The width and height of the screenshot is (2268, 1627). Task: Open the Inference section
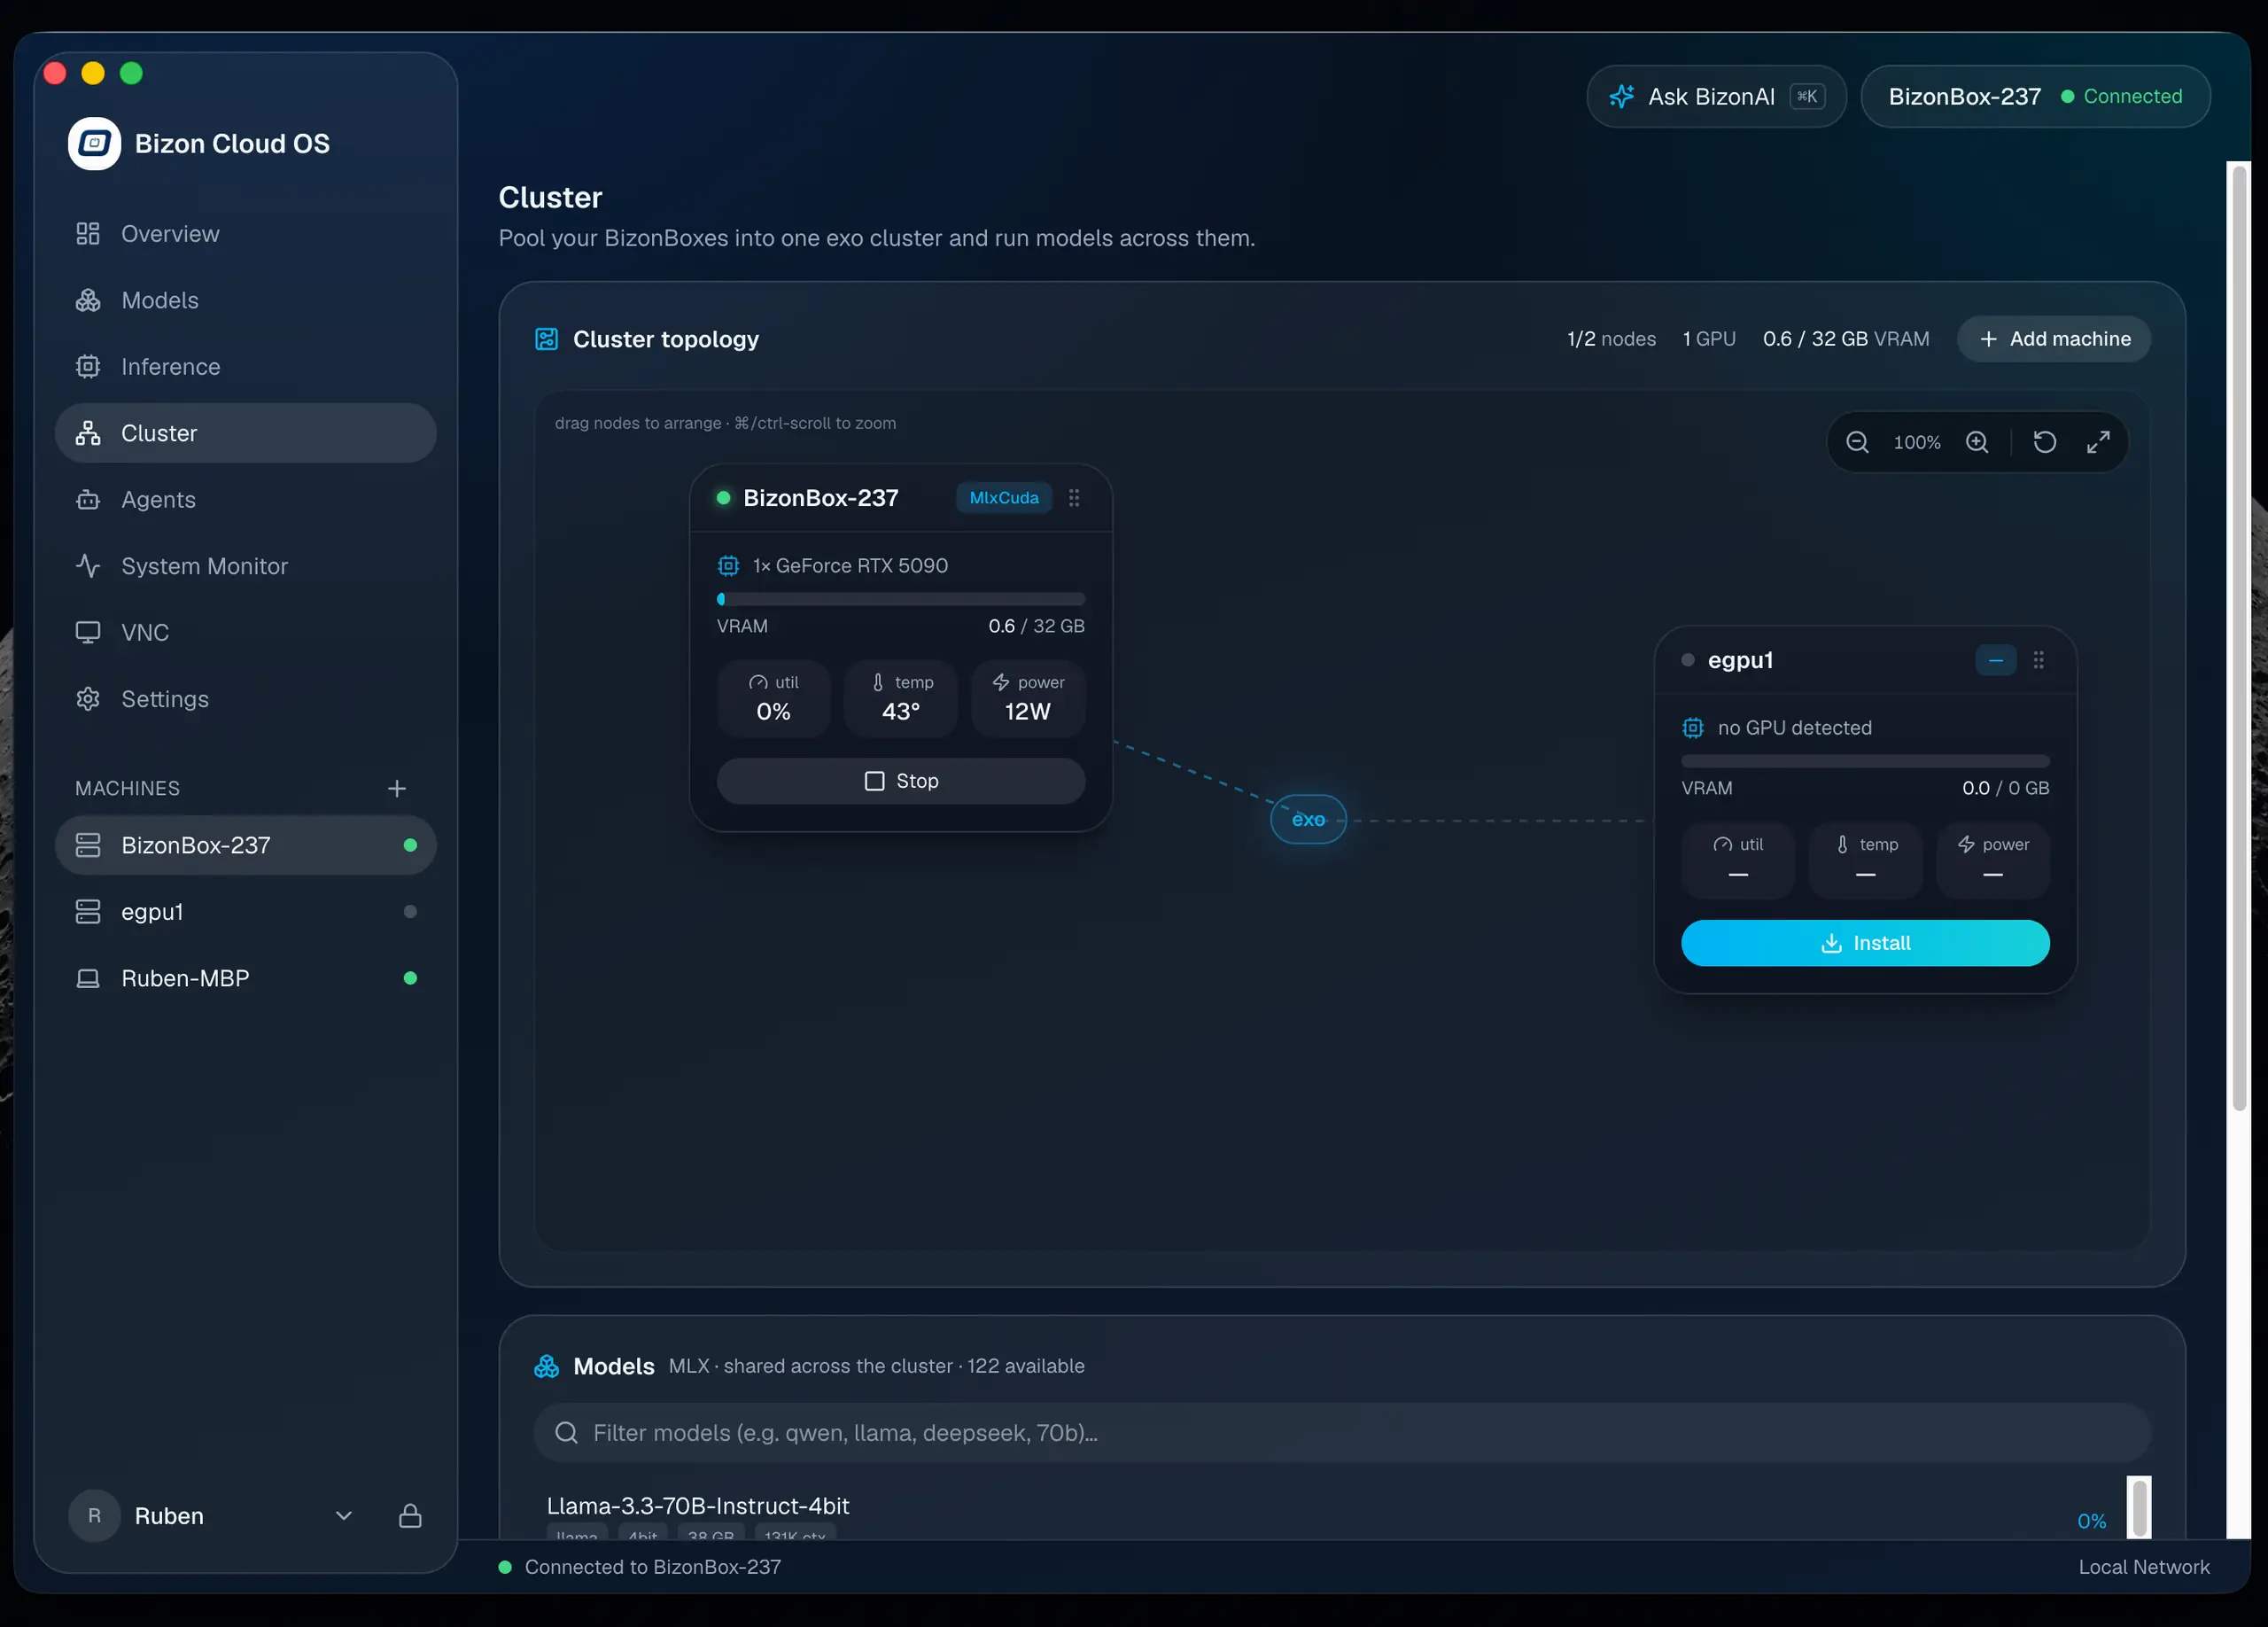point(245,367)
